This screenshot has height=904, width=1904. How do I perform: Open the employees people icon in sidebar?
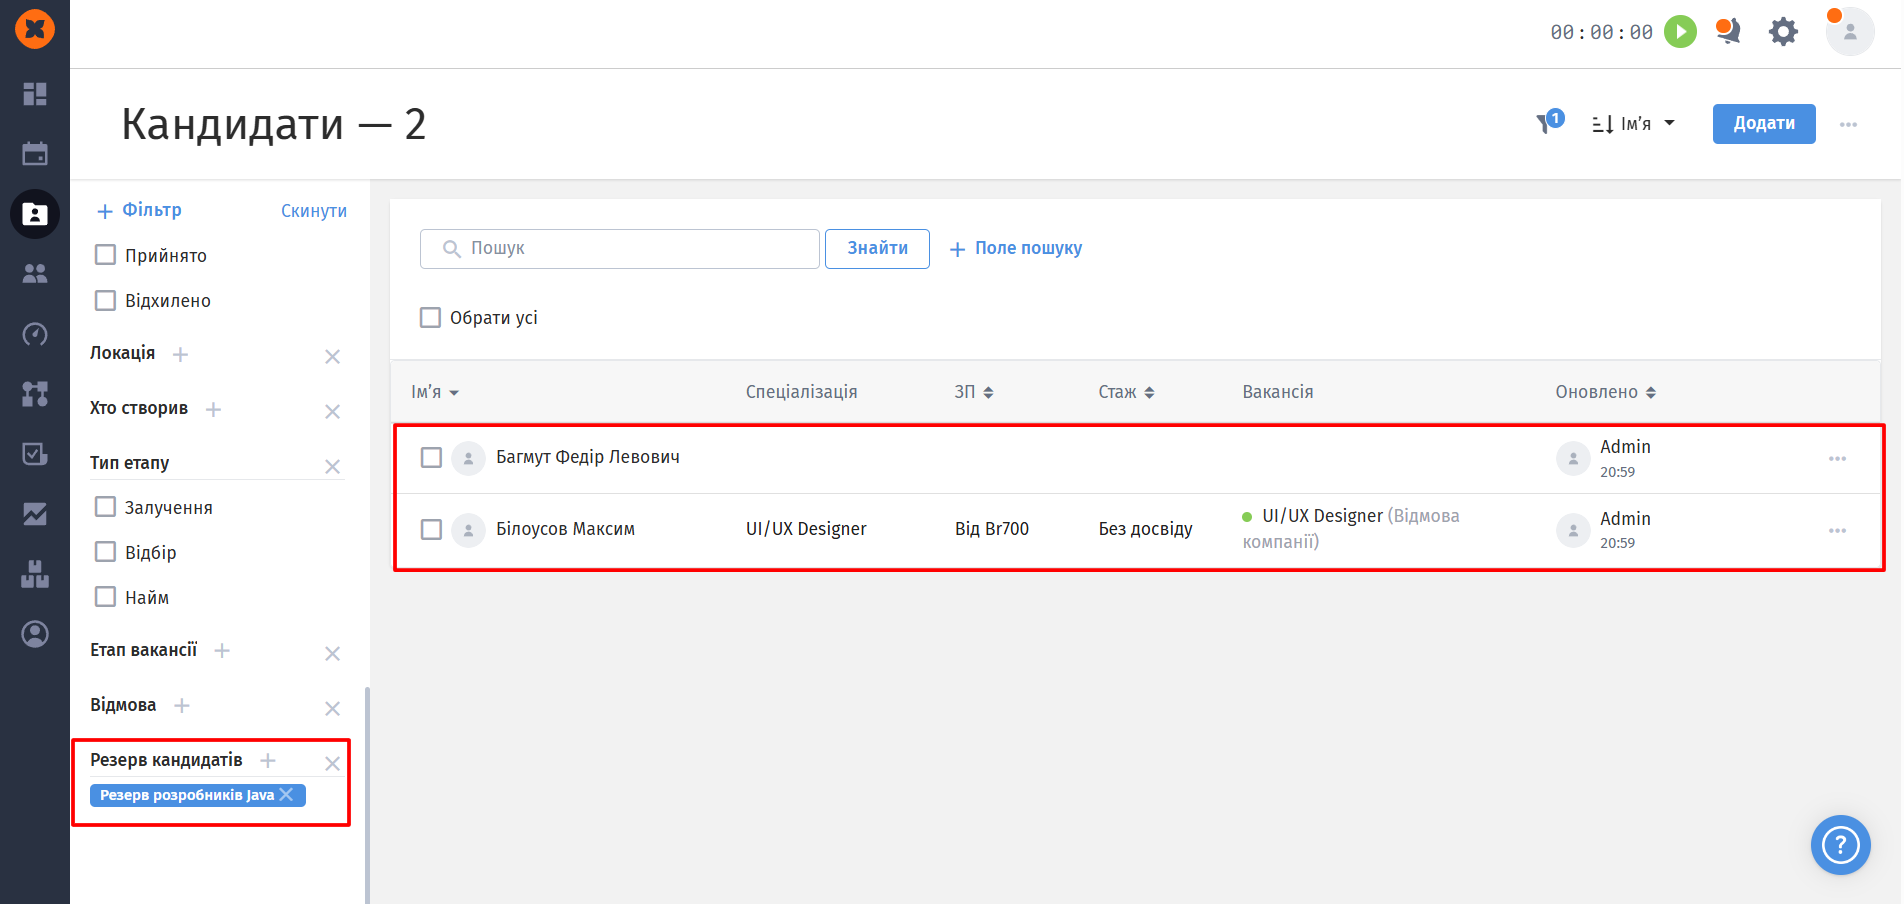[x=35, y=274]
